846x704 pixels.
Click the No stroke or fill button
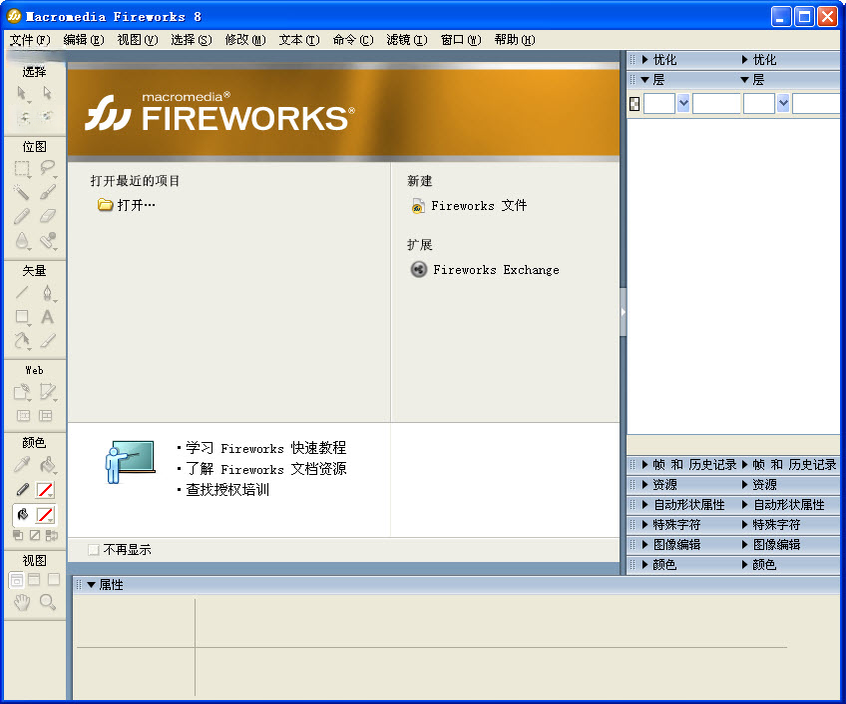tap(35, 535)
